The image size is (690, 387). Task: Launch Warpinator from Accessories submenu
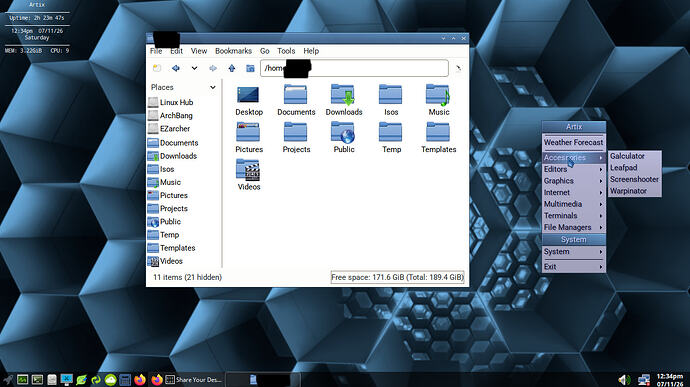[x=635, y=191]
